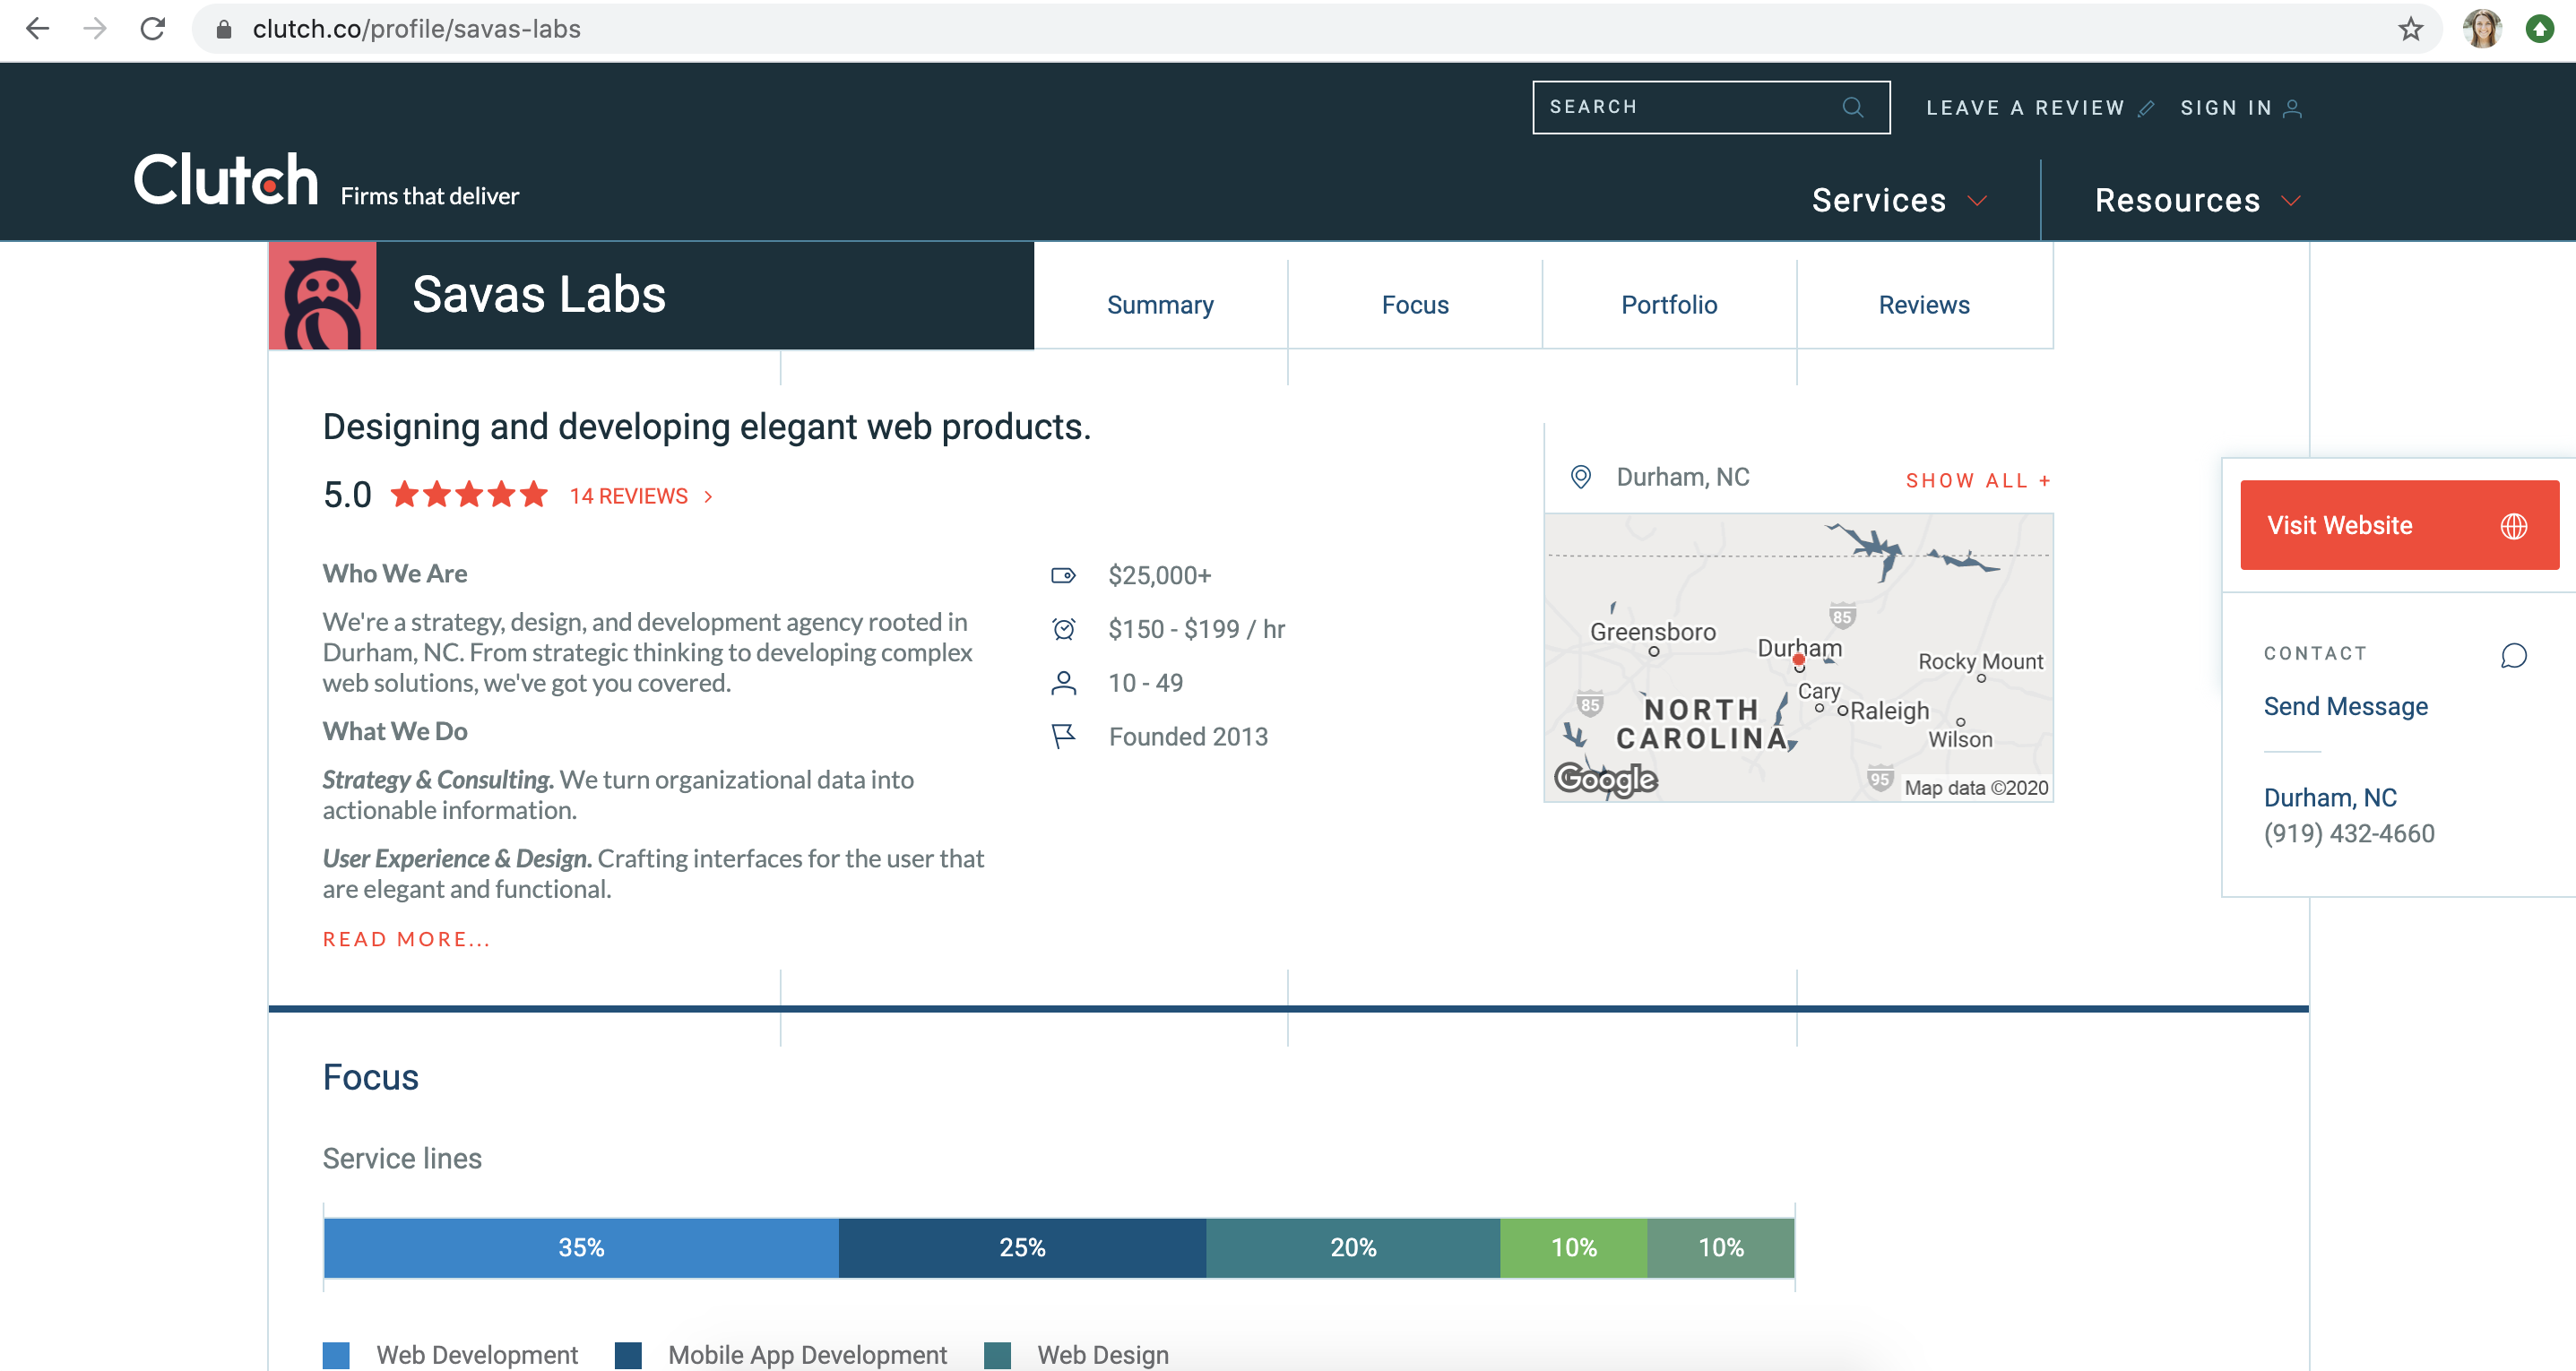2576x1371 pixels.
Task: Open the 14 Reviews link
Action: (628, 497)
